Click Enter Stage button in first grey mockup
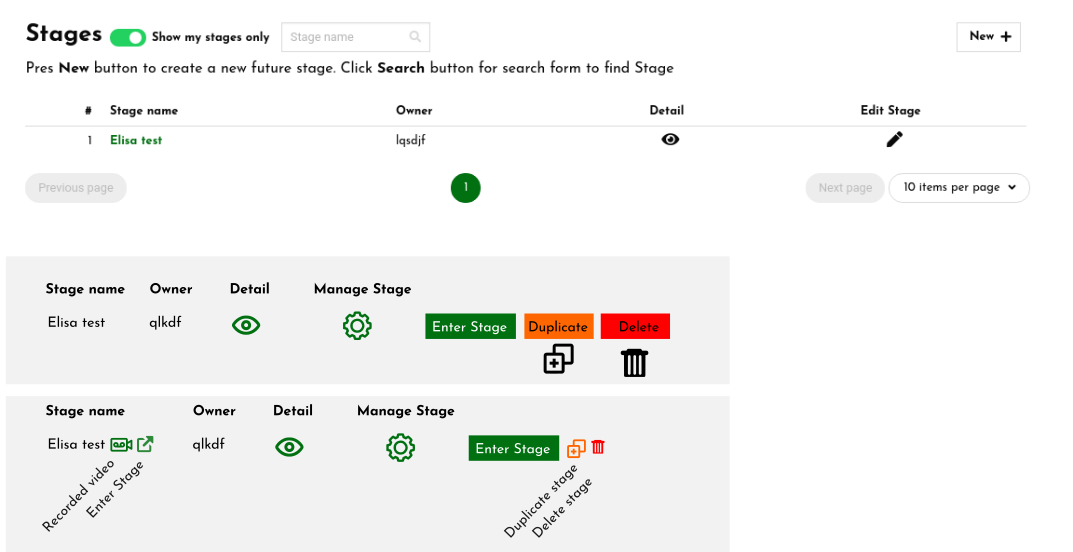The width and height of the screenshot is (1073, 552). (470, 326)
